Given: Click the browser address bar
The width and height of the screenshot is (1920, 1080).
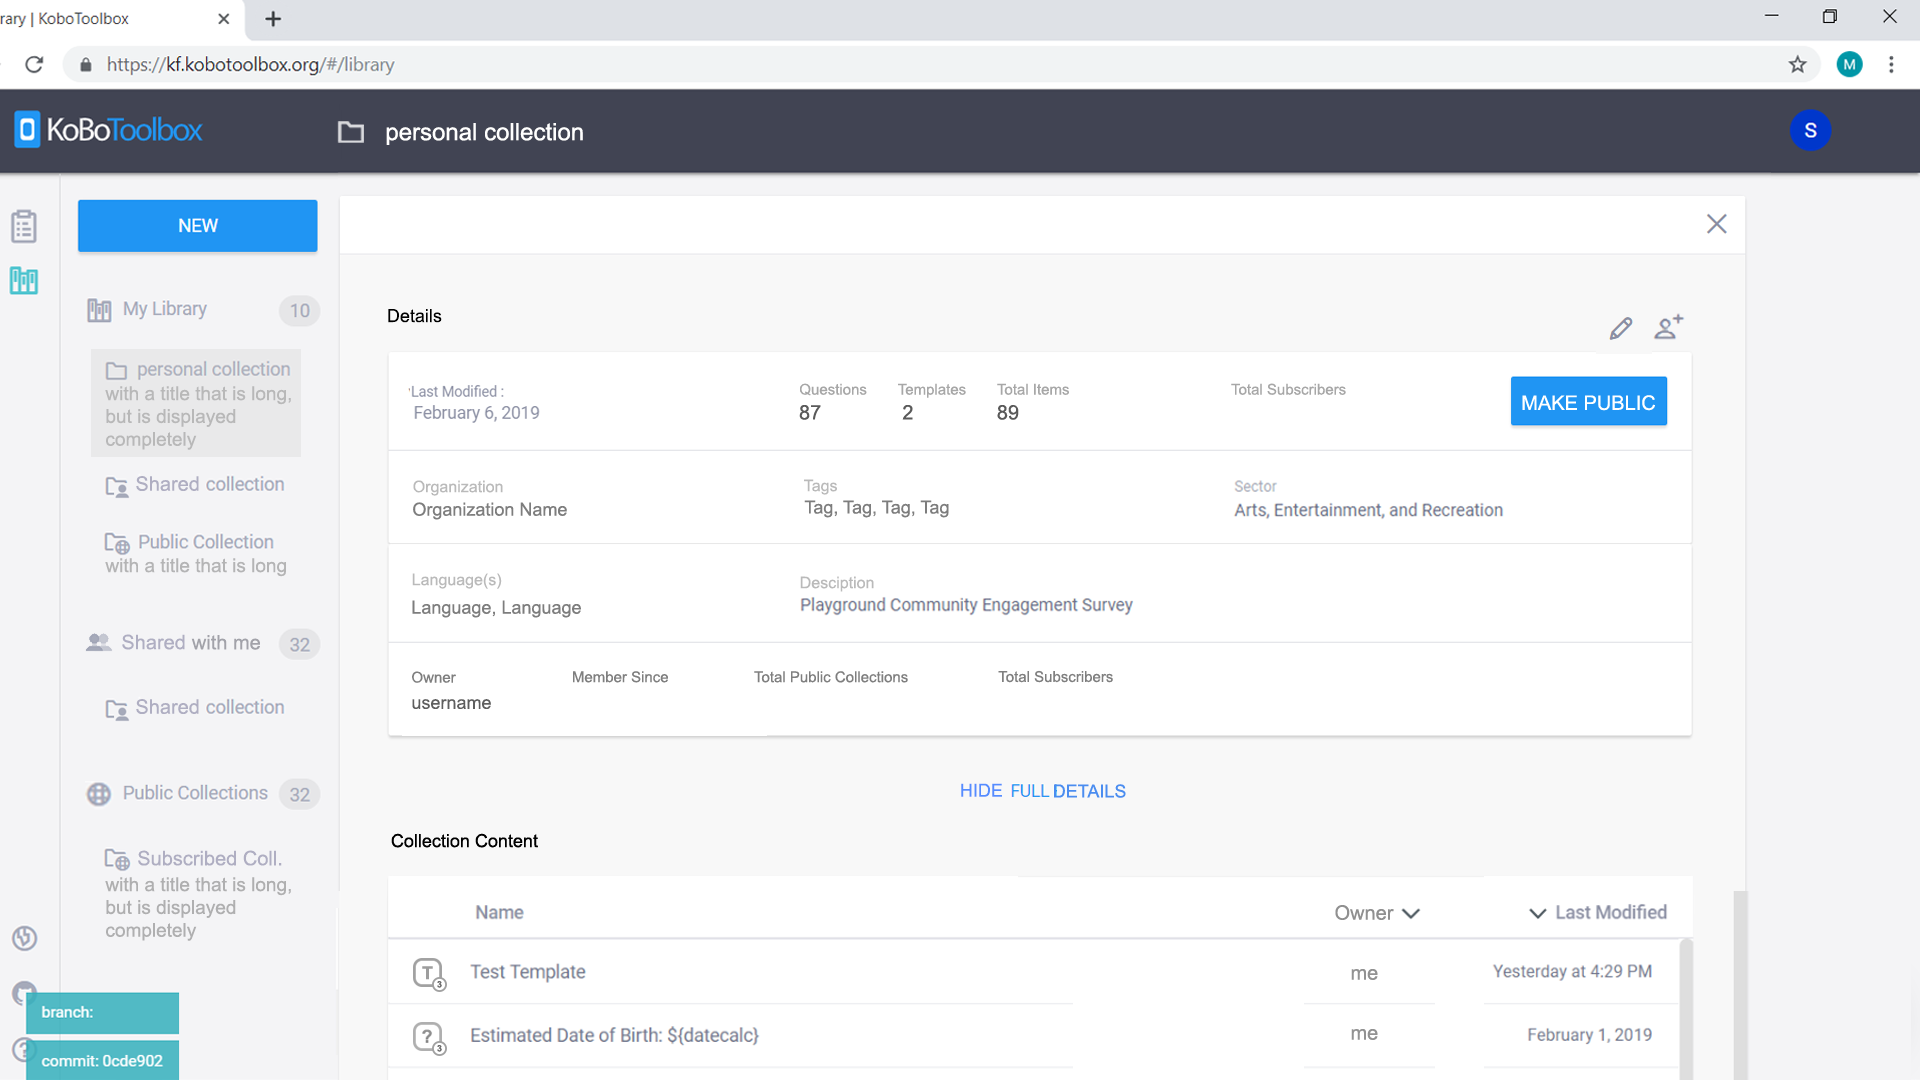Looking at the screenshot, I should [x=900, y=65].
